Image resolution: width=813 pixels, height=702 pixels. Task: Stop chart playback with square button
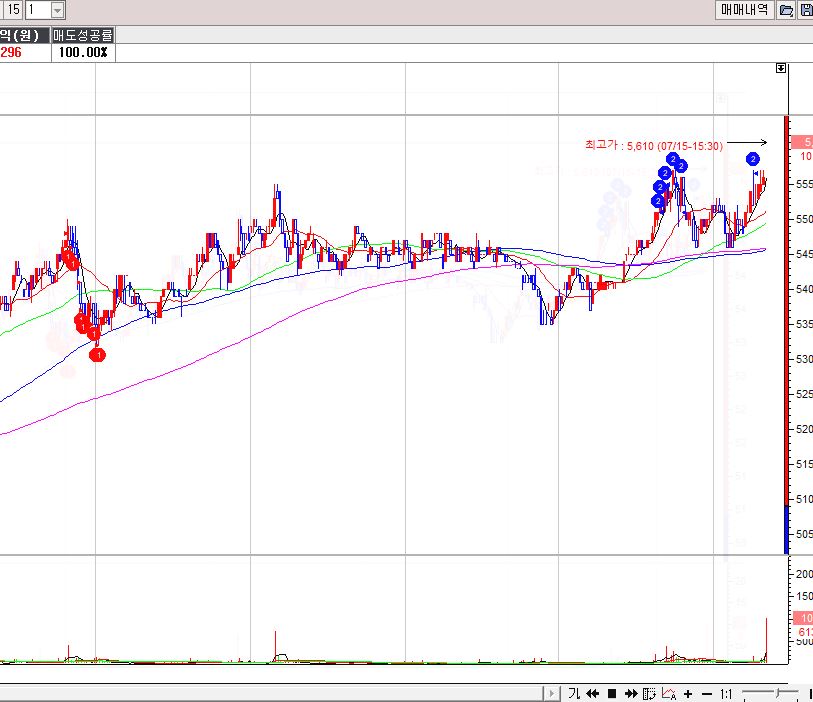[612, 693]
